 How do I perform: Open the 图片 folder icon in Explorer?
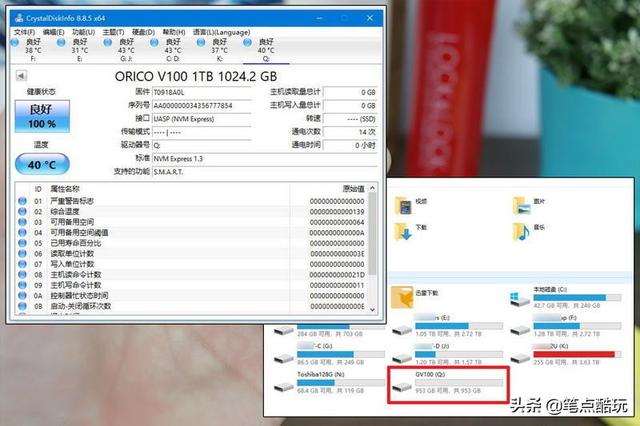pyautogui.click(x=521, y=205)
